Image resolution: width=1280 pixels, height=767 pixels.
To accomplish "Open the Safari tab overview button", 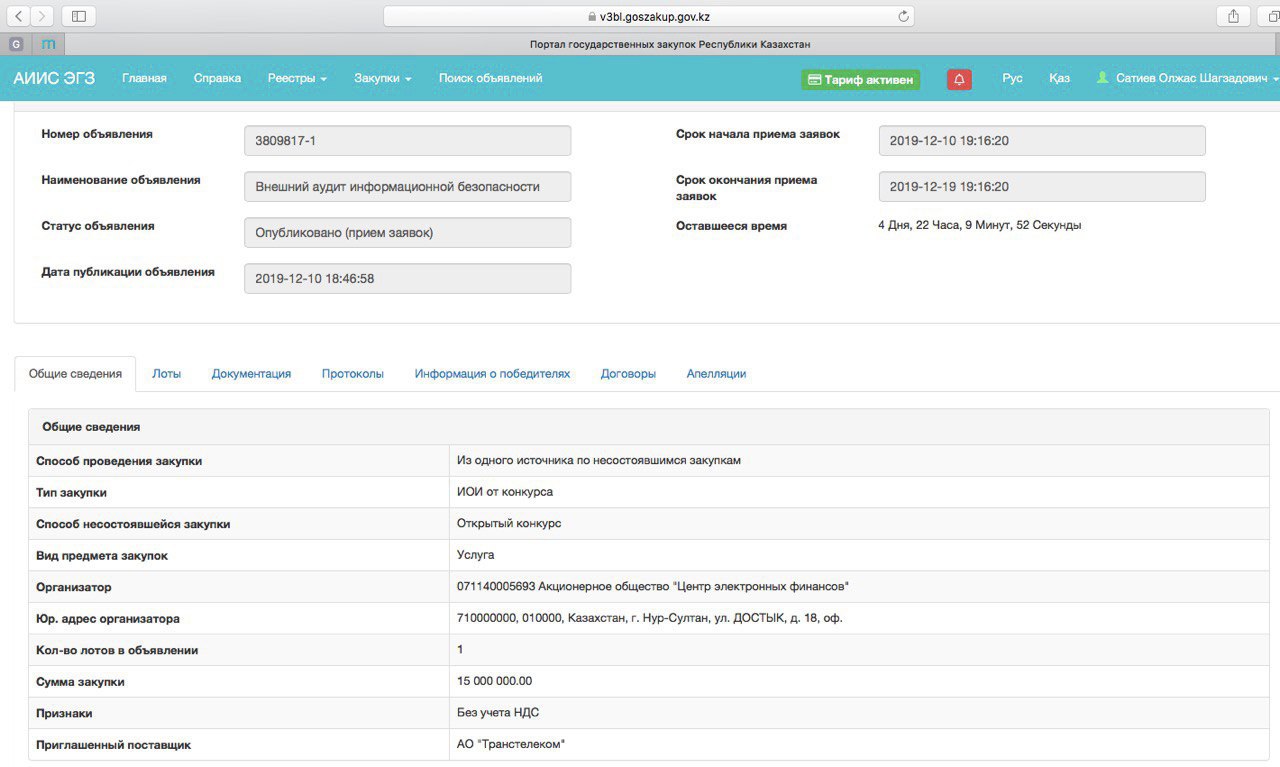I will (x=1271, y=16).
